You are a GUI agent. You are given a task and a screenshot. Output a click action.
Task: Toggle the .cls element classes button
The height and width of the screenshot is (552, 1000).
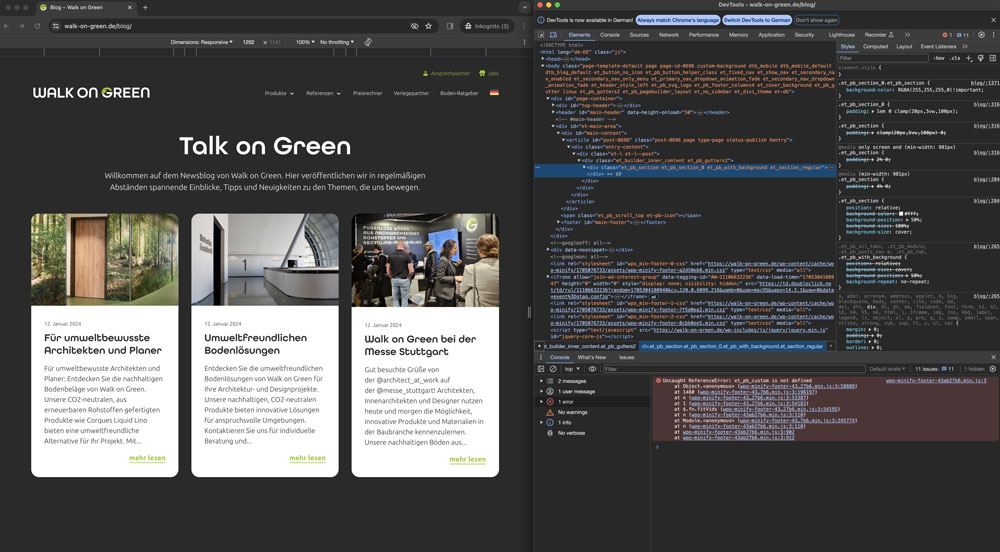pos(955,58)
